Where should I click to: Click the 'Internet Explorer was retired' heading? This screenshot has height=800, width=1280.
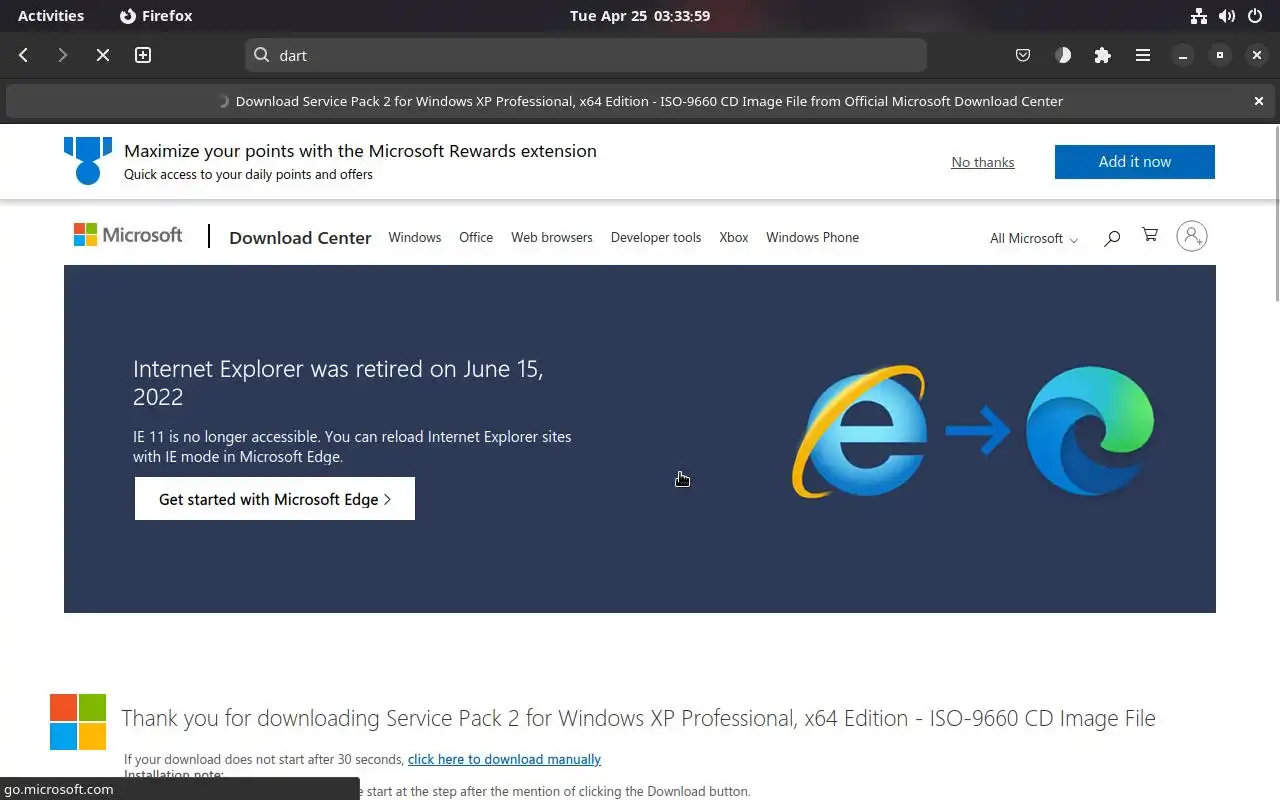[338, 383]
